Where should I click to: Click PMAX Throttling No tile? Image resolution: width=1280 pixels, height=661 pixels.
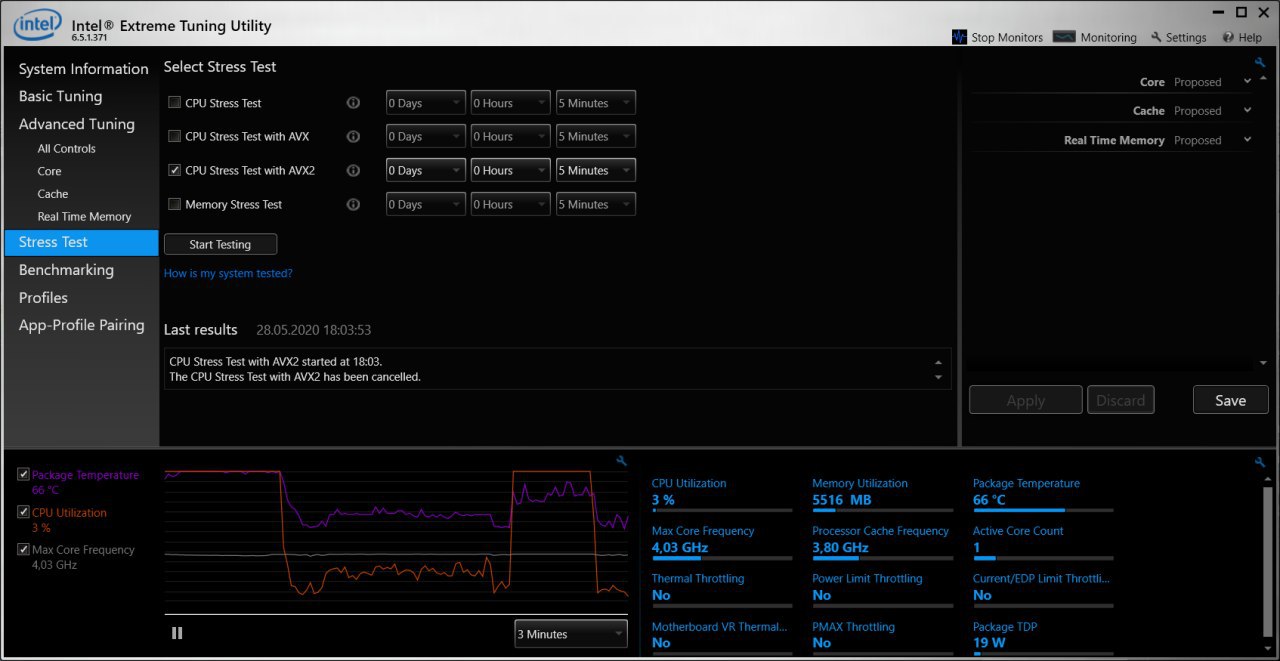(x=882, y=638)
